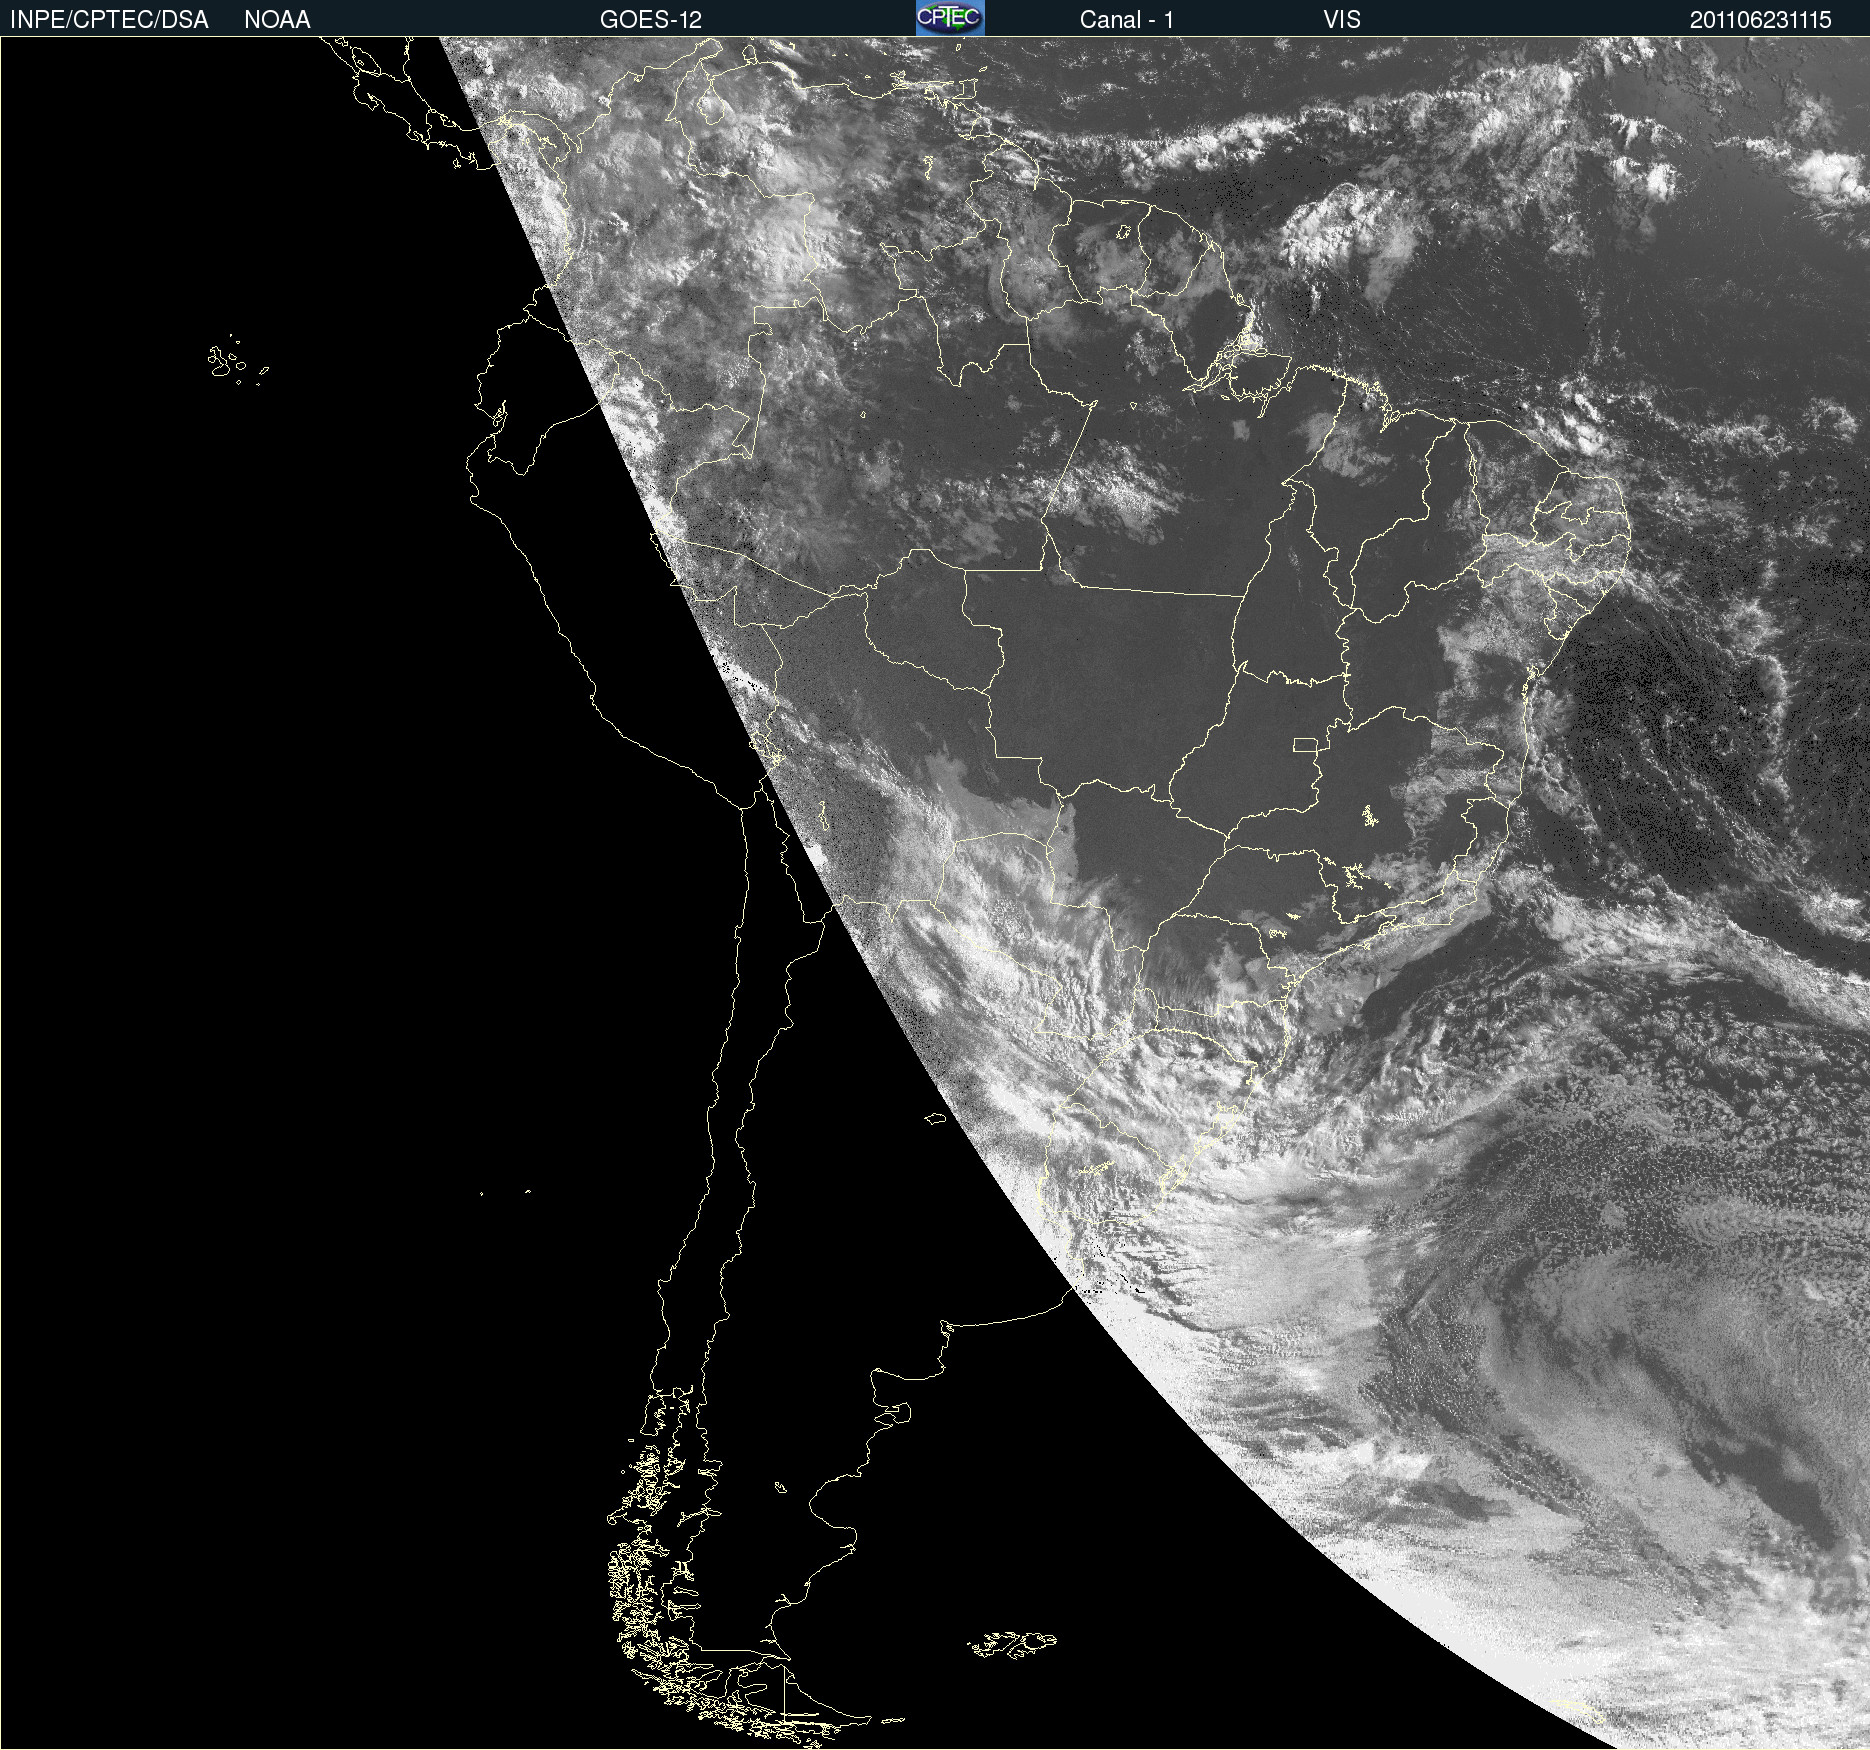Click the timestamp '201106231115'
Image resolution: width=1870 pixels, height=1750 pixels.
(x=1761, y=20)
